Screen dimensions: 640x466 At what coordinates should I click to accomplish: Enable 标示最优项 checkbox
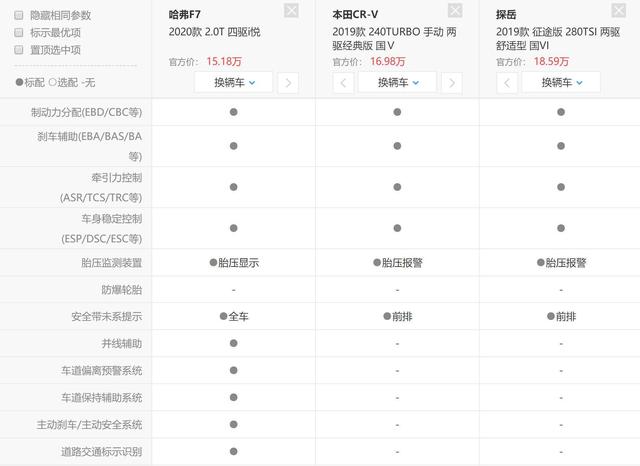click(x=19, y=33)
